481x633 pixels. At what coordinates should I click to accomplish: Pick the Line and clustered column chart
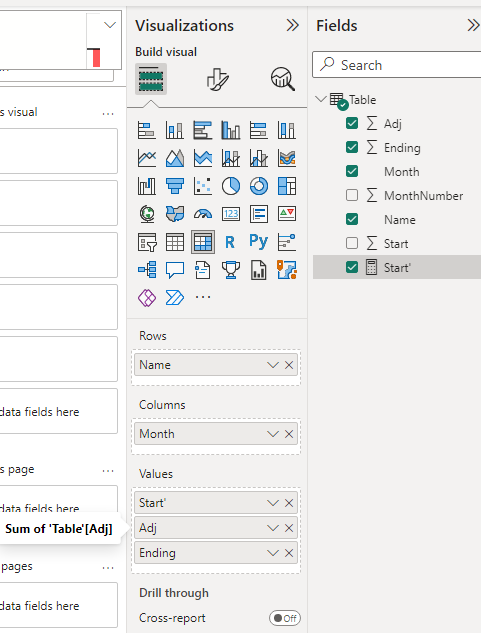coord(258,158)
